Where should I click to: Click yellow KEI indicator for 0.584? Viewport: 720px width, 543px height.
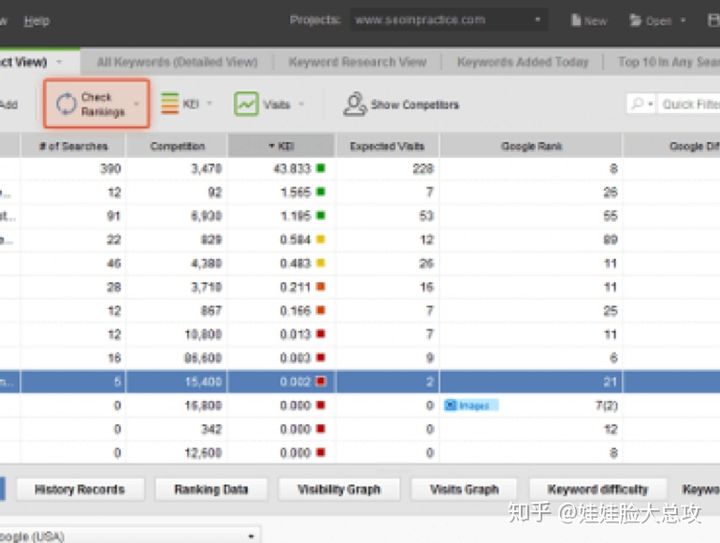[321, 239]
